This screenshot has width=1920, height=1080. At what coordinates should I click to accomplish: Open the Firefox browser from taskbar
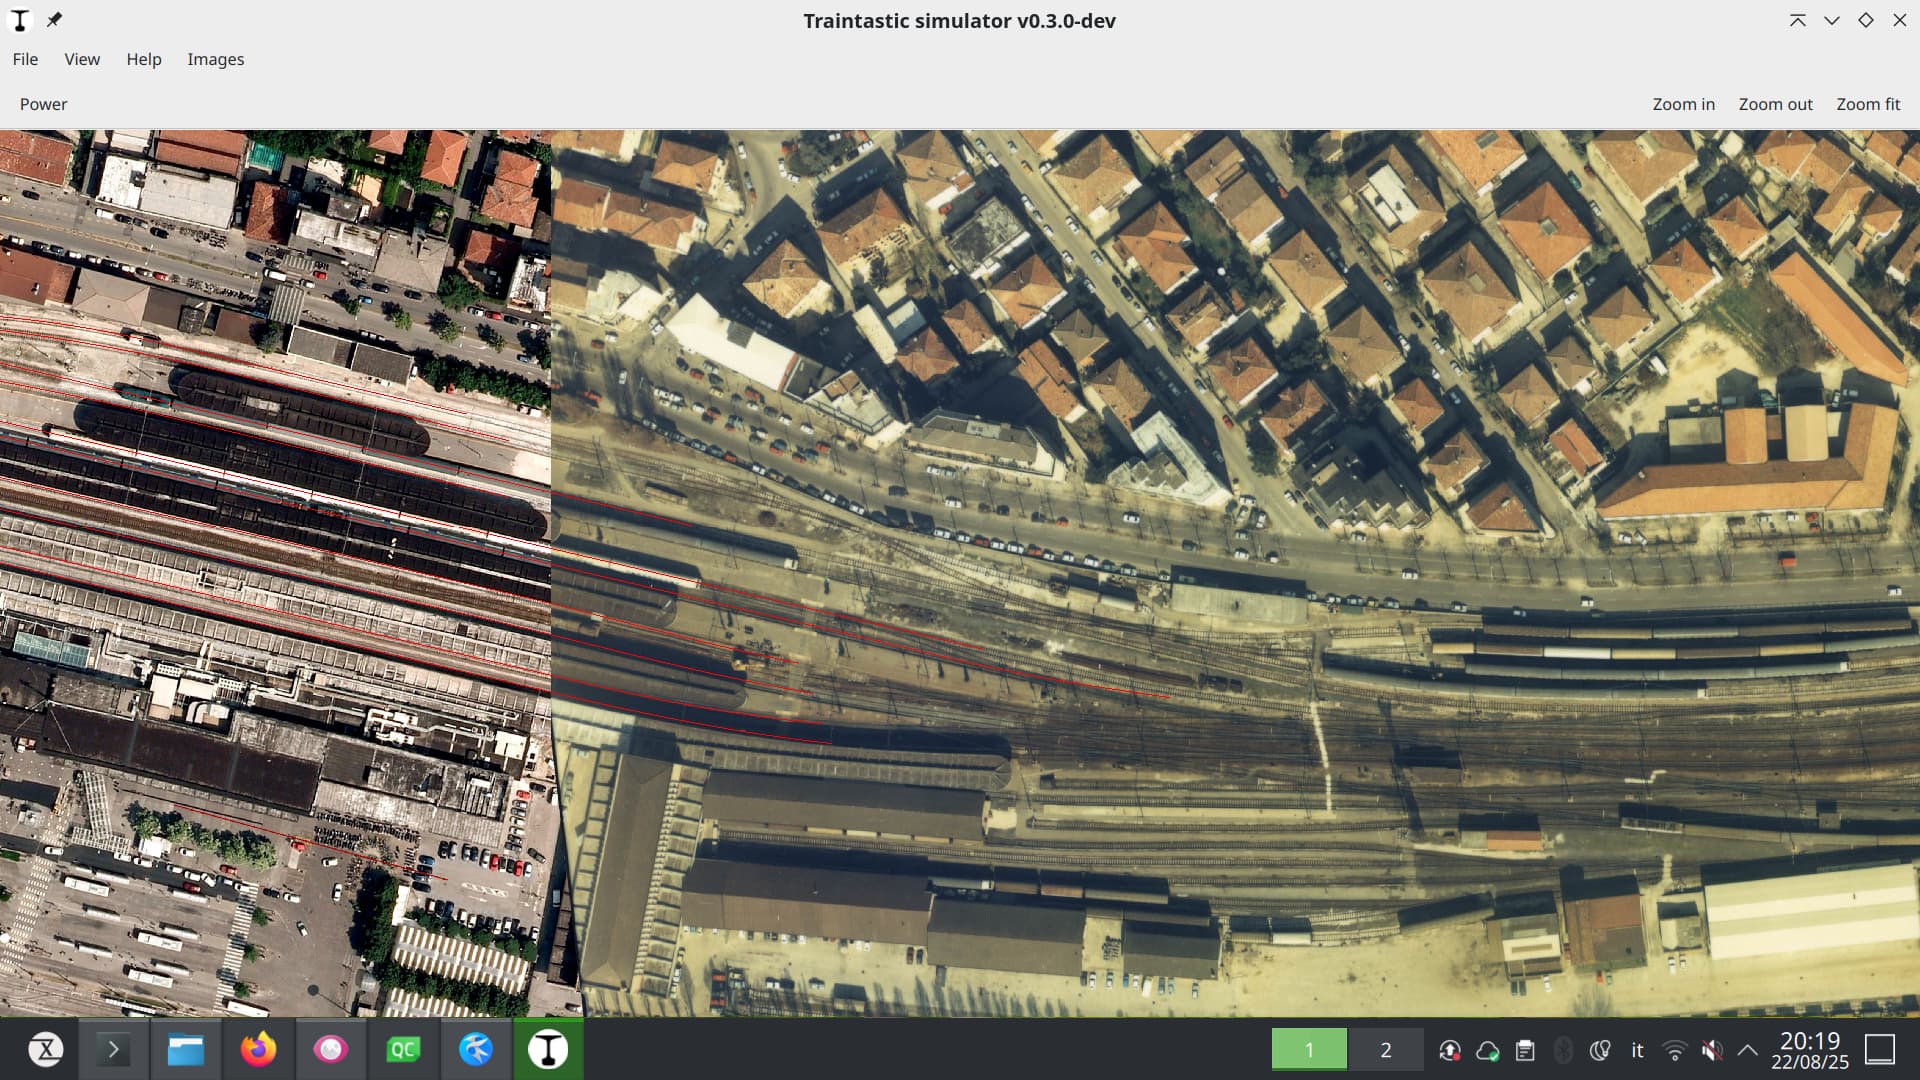click(x=258, y=1049)
